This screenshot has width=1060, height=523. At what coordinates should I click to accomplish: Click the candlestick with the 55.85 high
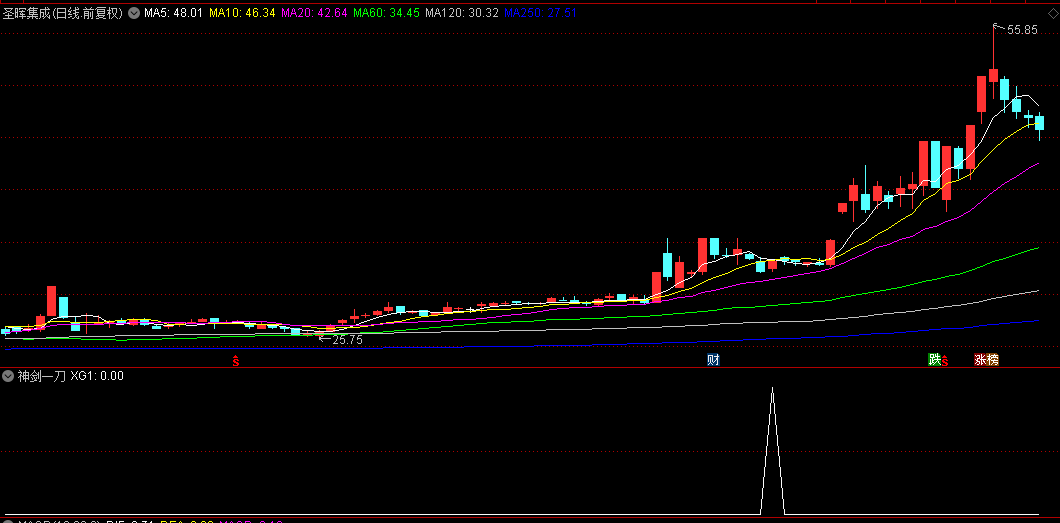coord(993,74)
